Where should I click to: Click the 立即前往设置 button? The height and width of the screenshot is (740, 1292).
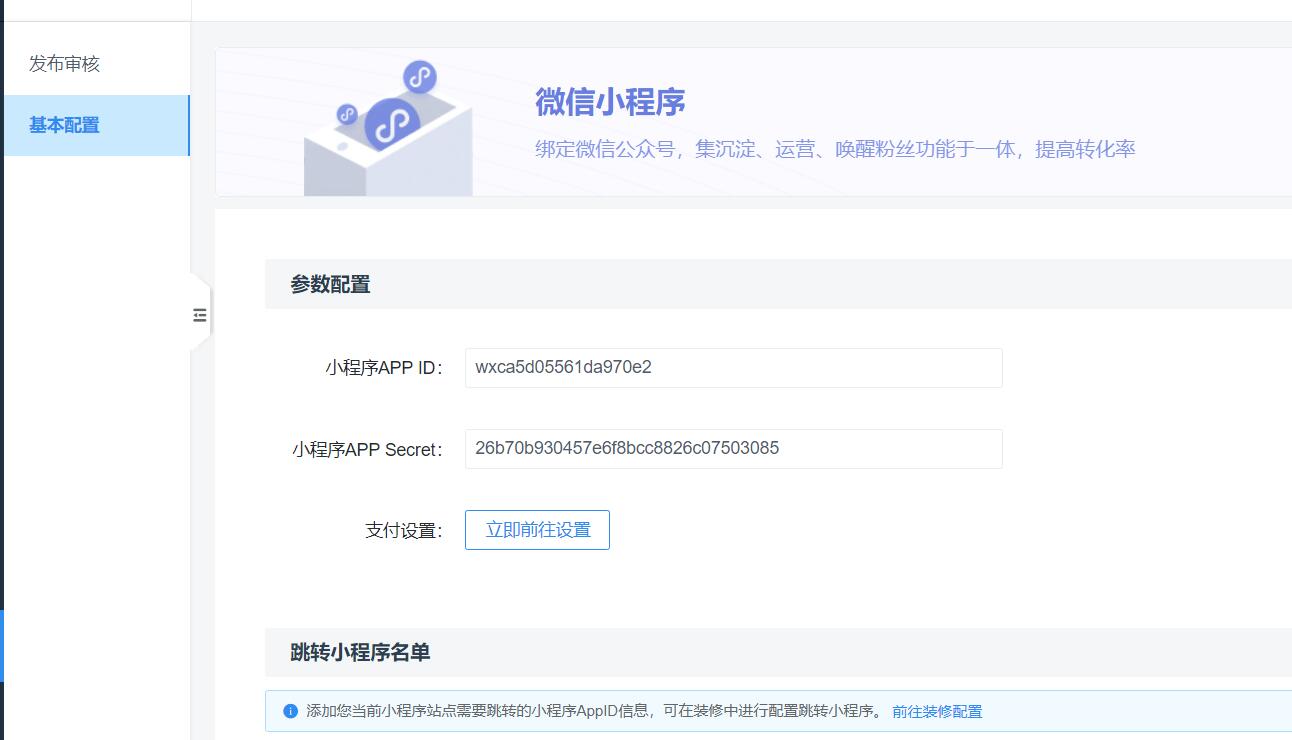[537, 530]
